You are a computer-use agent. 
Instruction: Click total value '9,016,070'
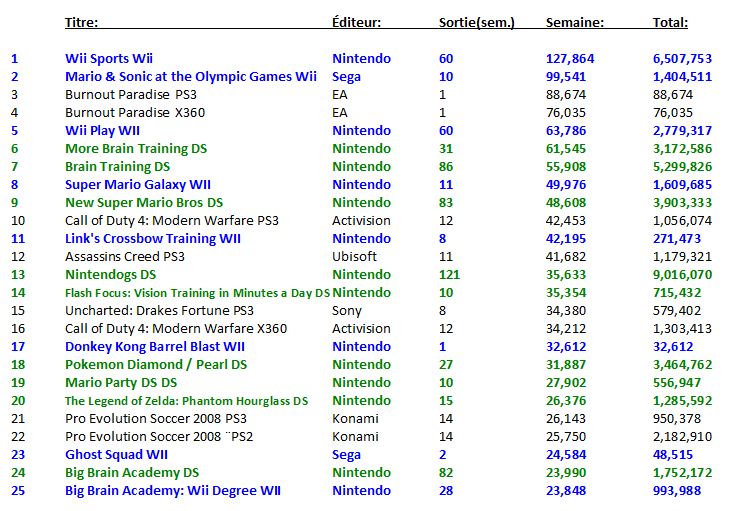682,275
